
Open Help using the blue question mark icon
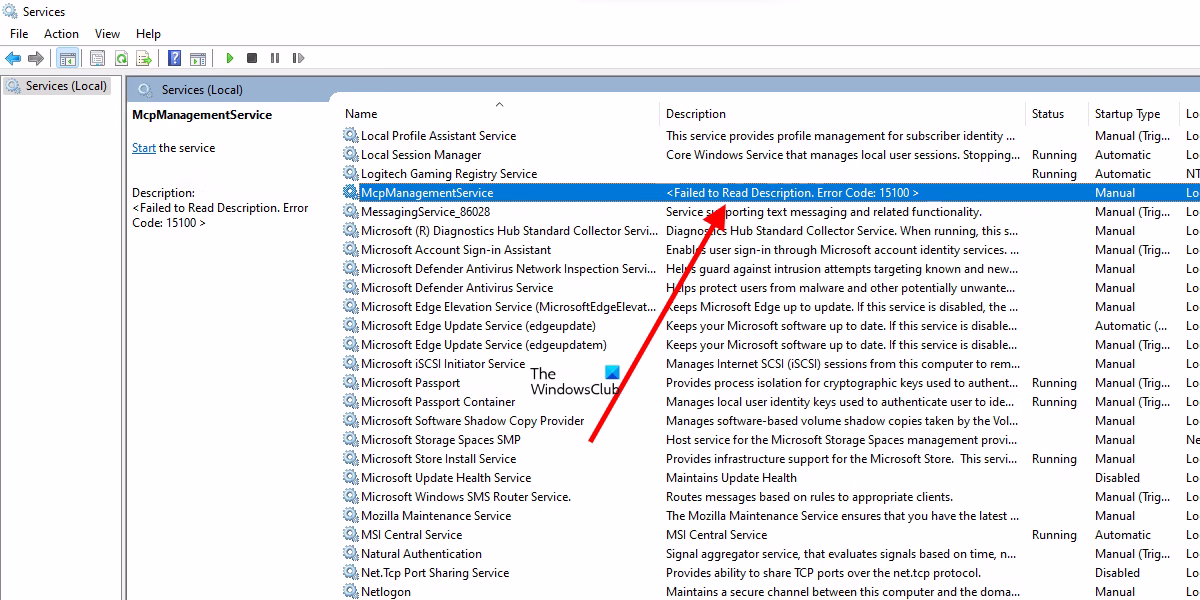[173, 57]
